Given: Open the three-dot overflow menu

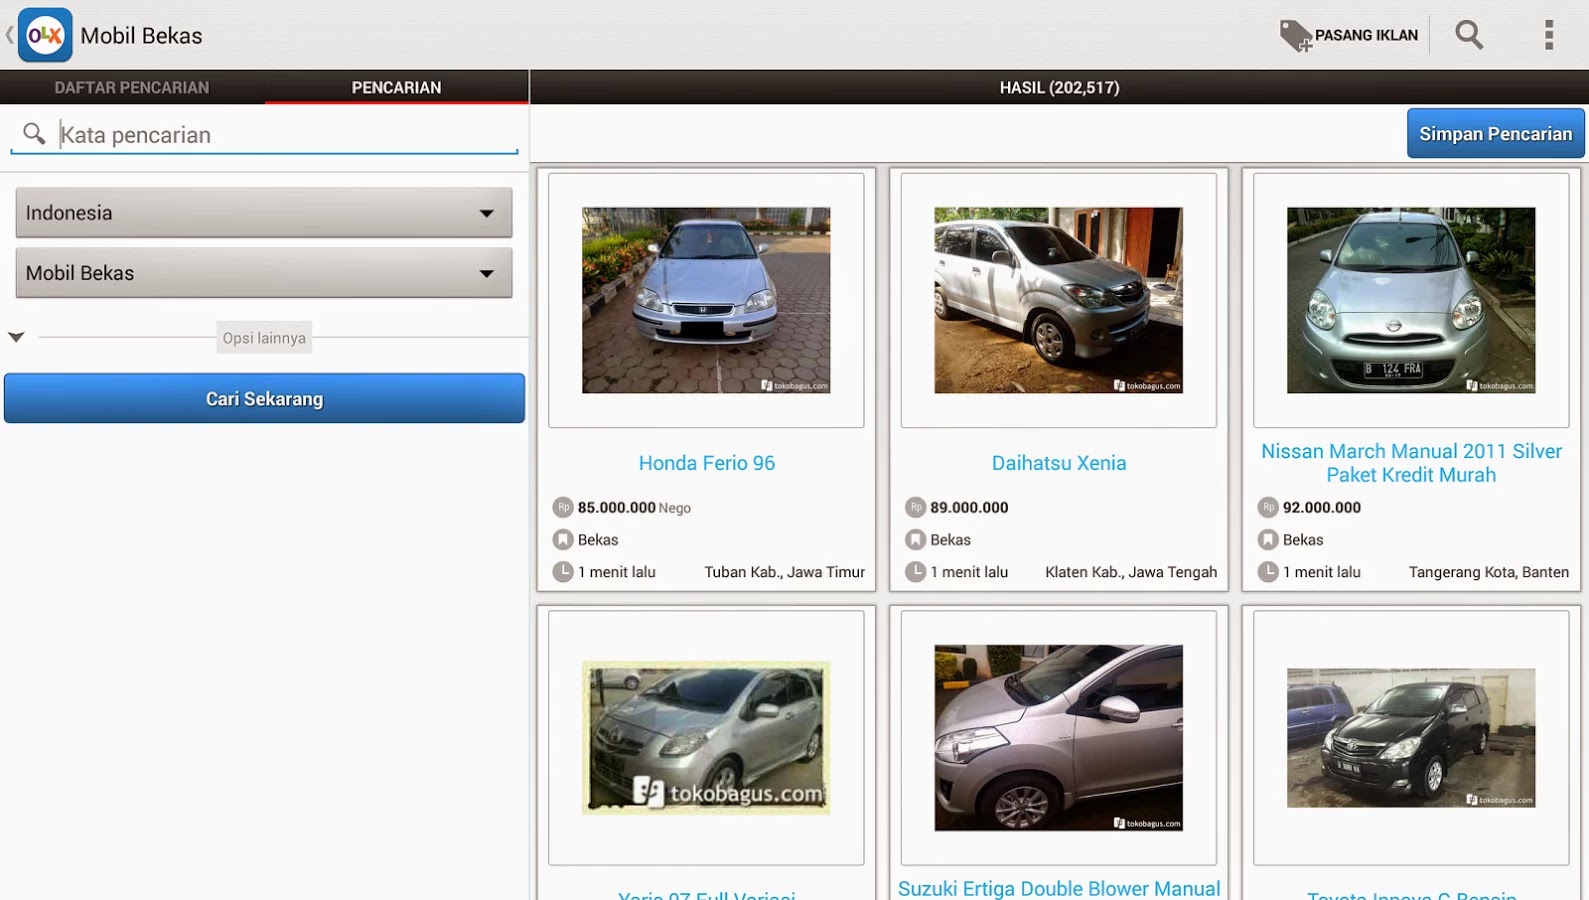Looking at the screenshot, I should tap(1549, 35).
